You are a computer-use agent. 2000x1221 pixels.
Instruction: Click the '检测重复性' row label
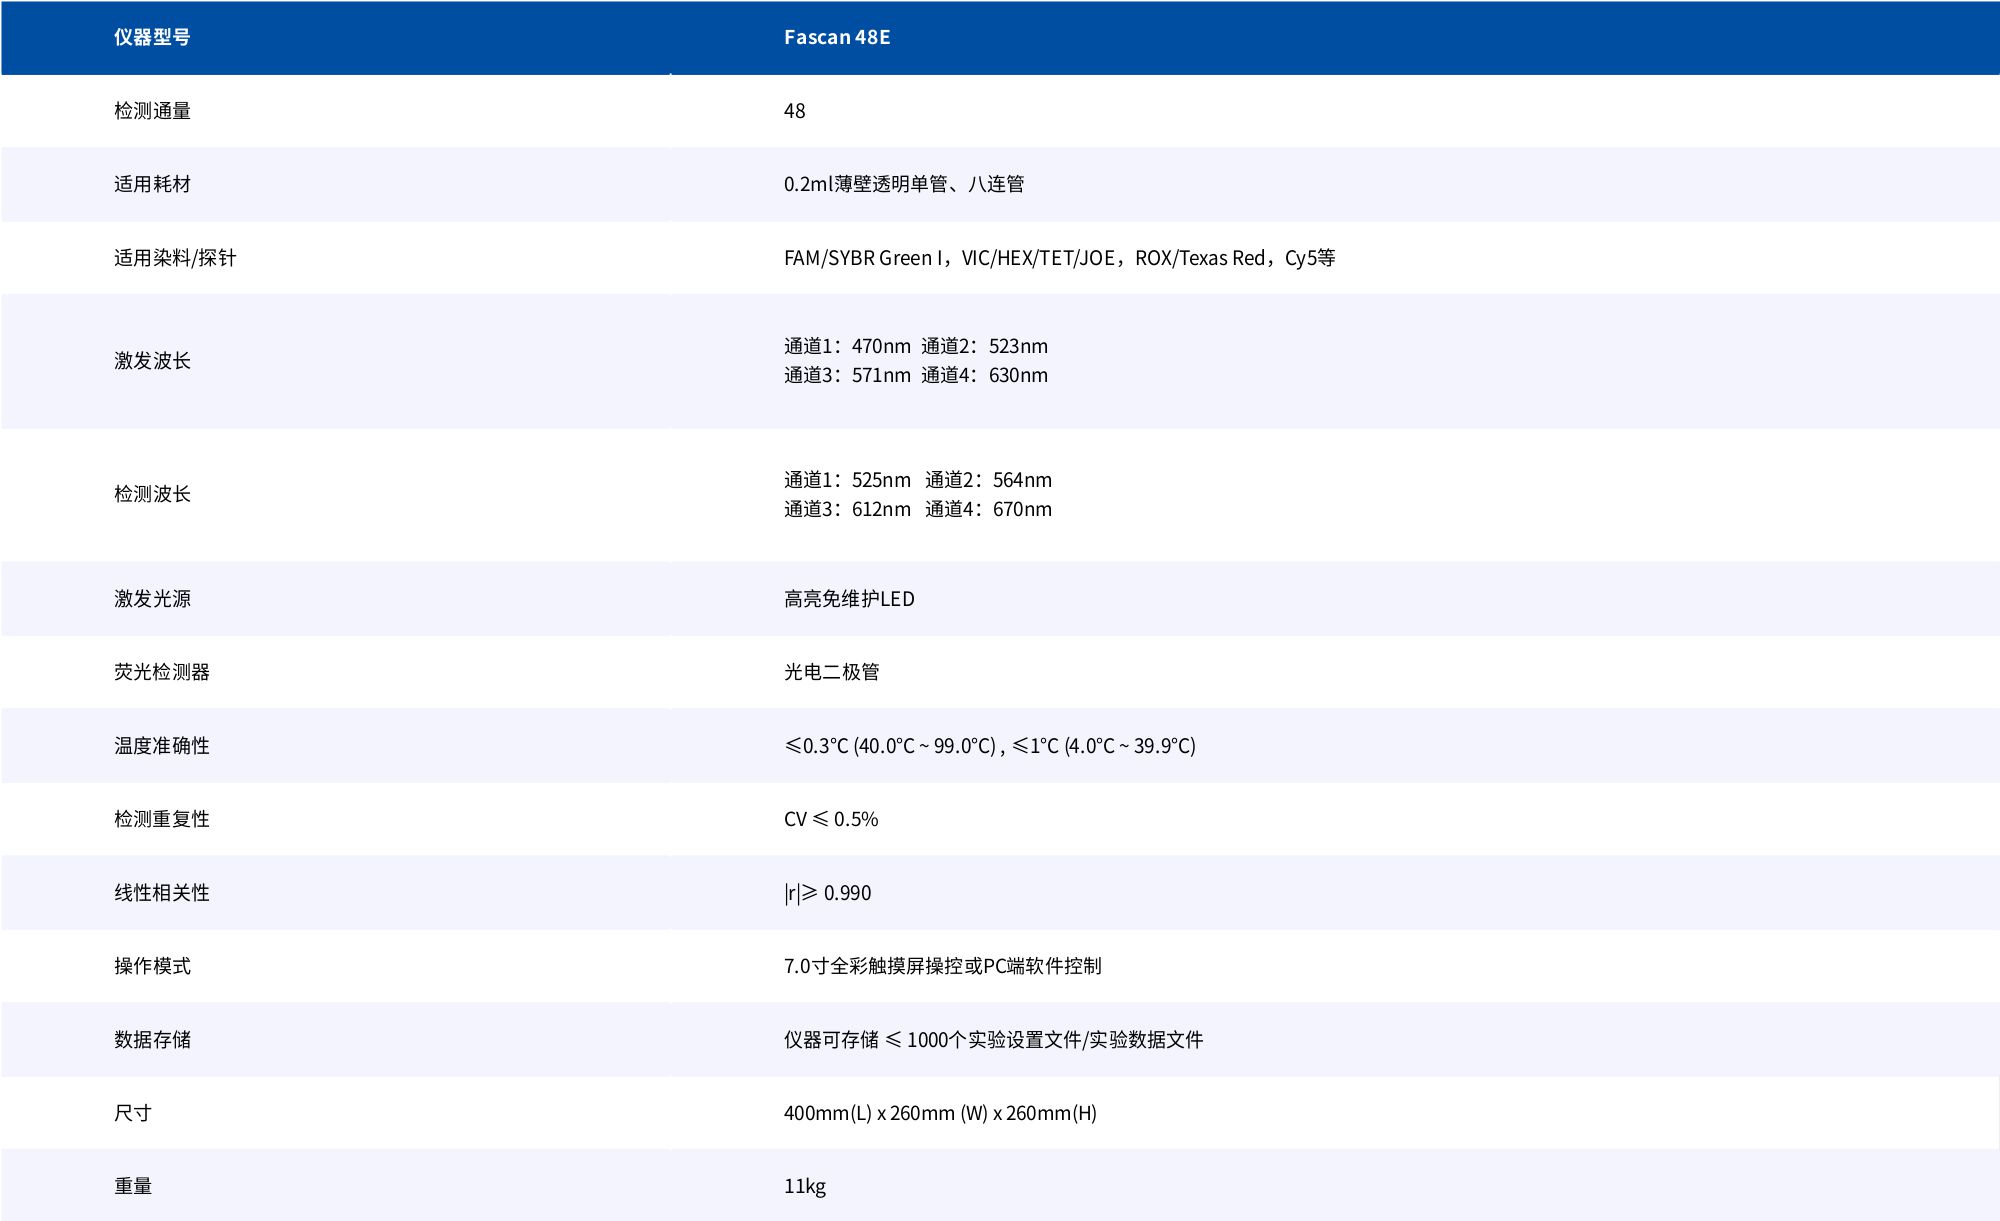(162, 819)
